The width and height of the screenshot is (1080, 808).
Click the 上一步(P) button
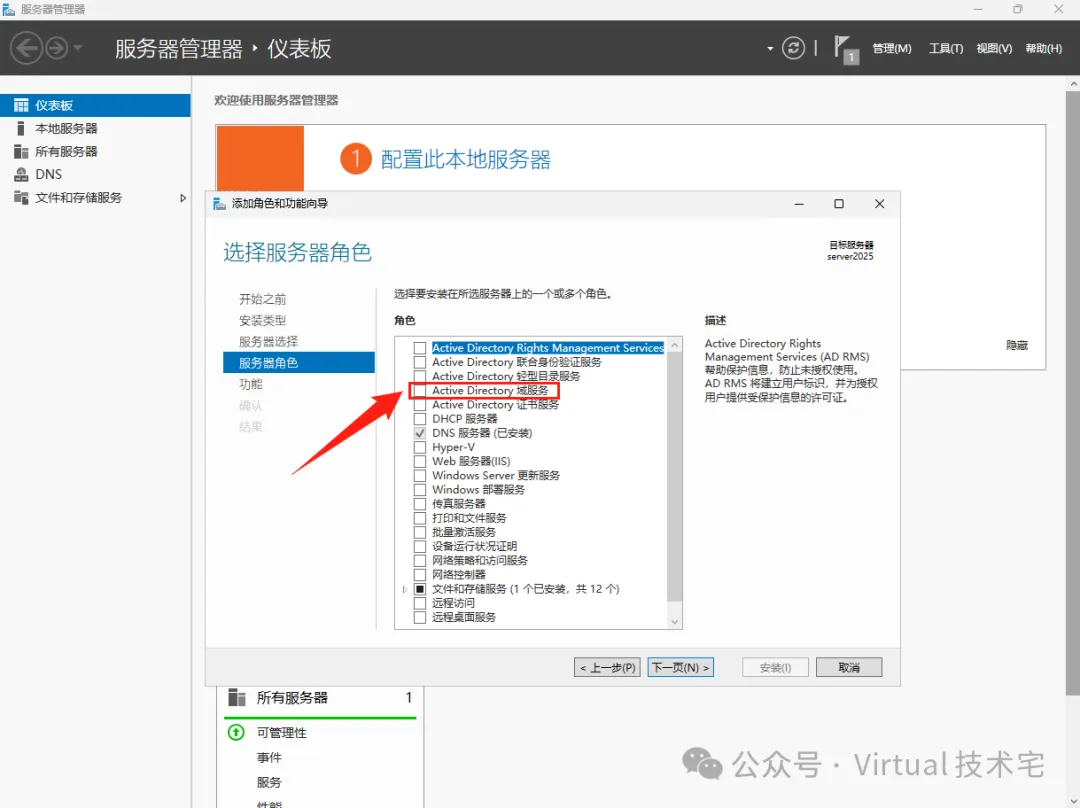tap(608, 667)
